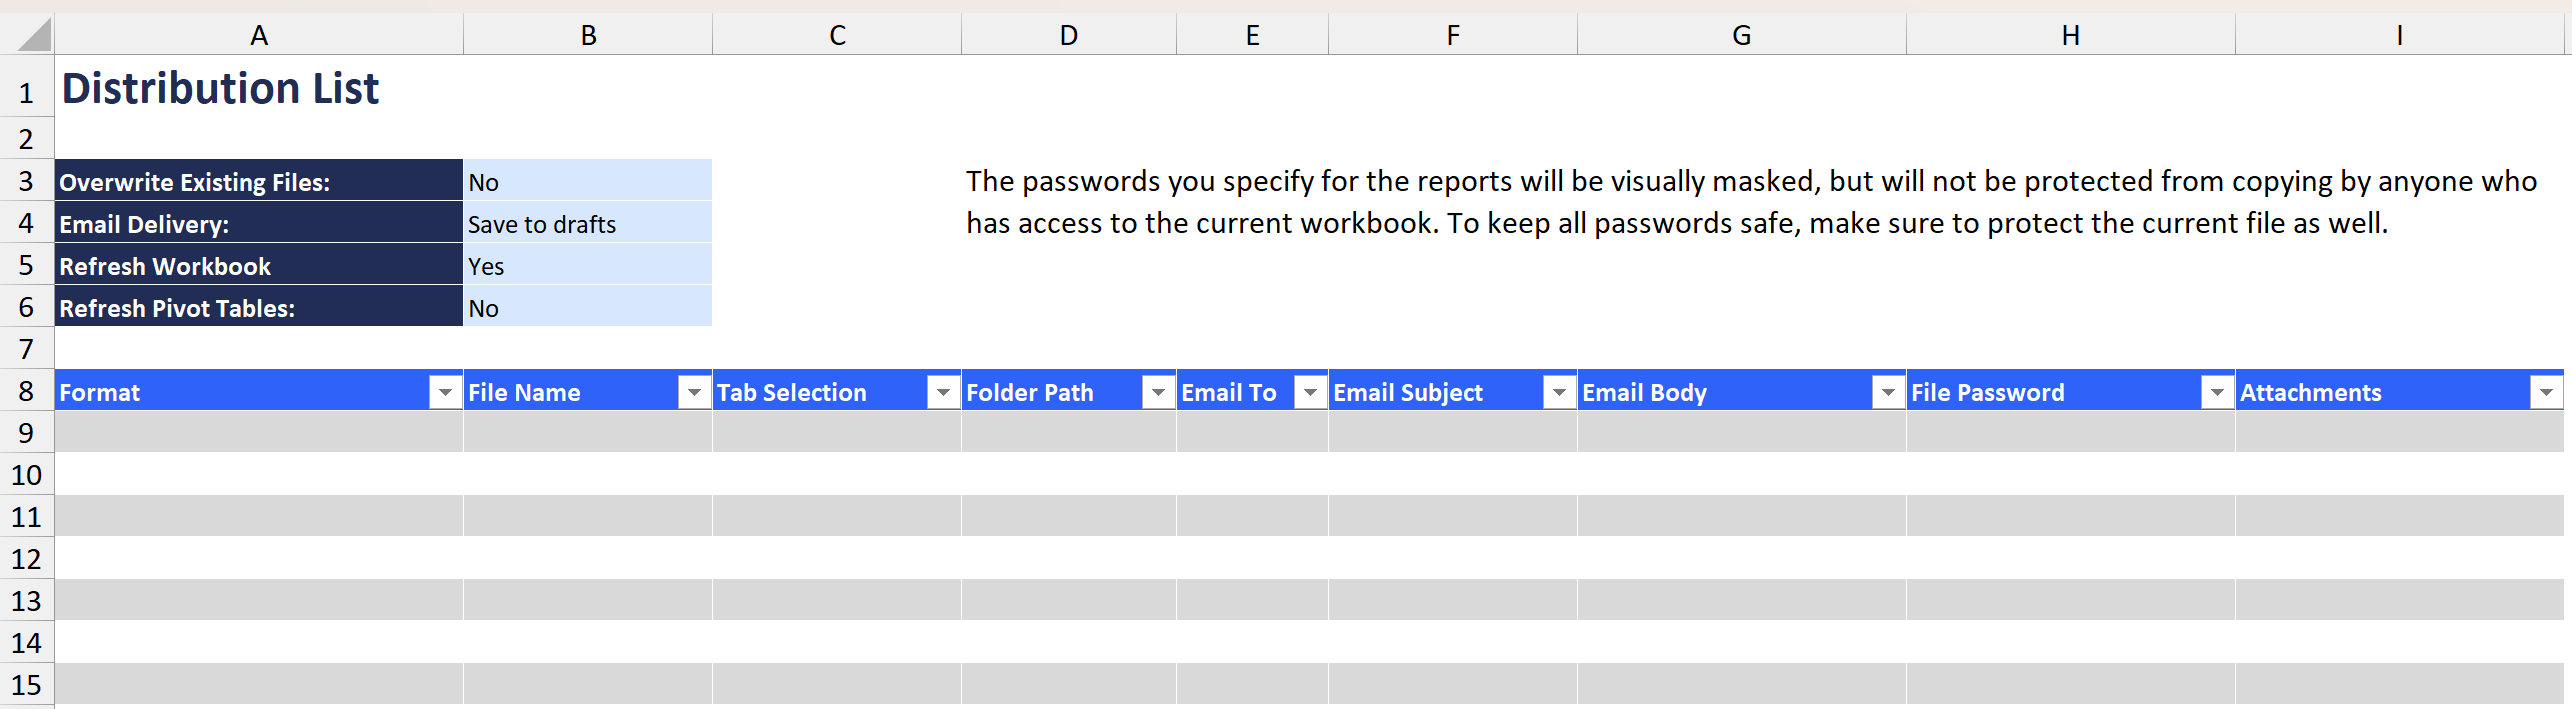2572x709 pixels.
Task: Select the first empty Format cell in row 9
Action: pyautogui.click(x=259, y=432)
